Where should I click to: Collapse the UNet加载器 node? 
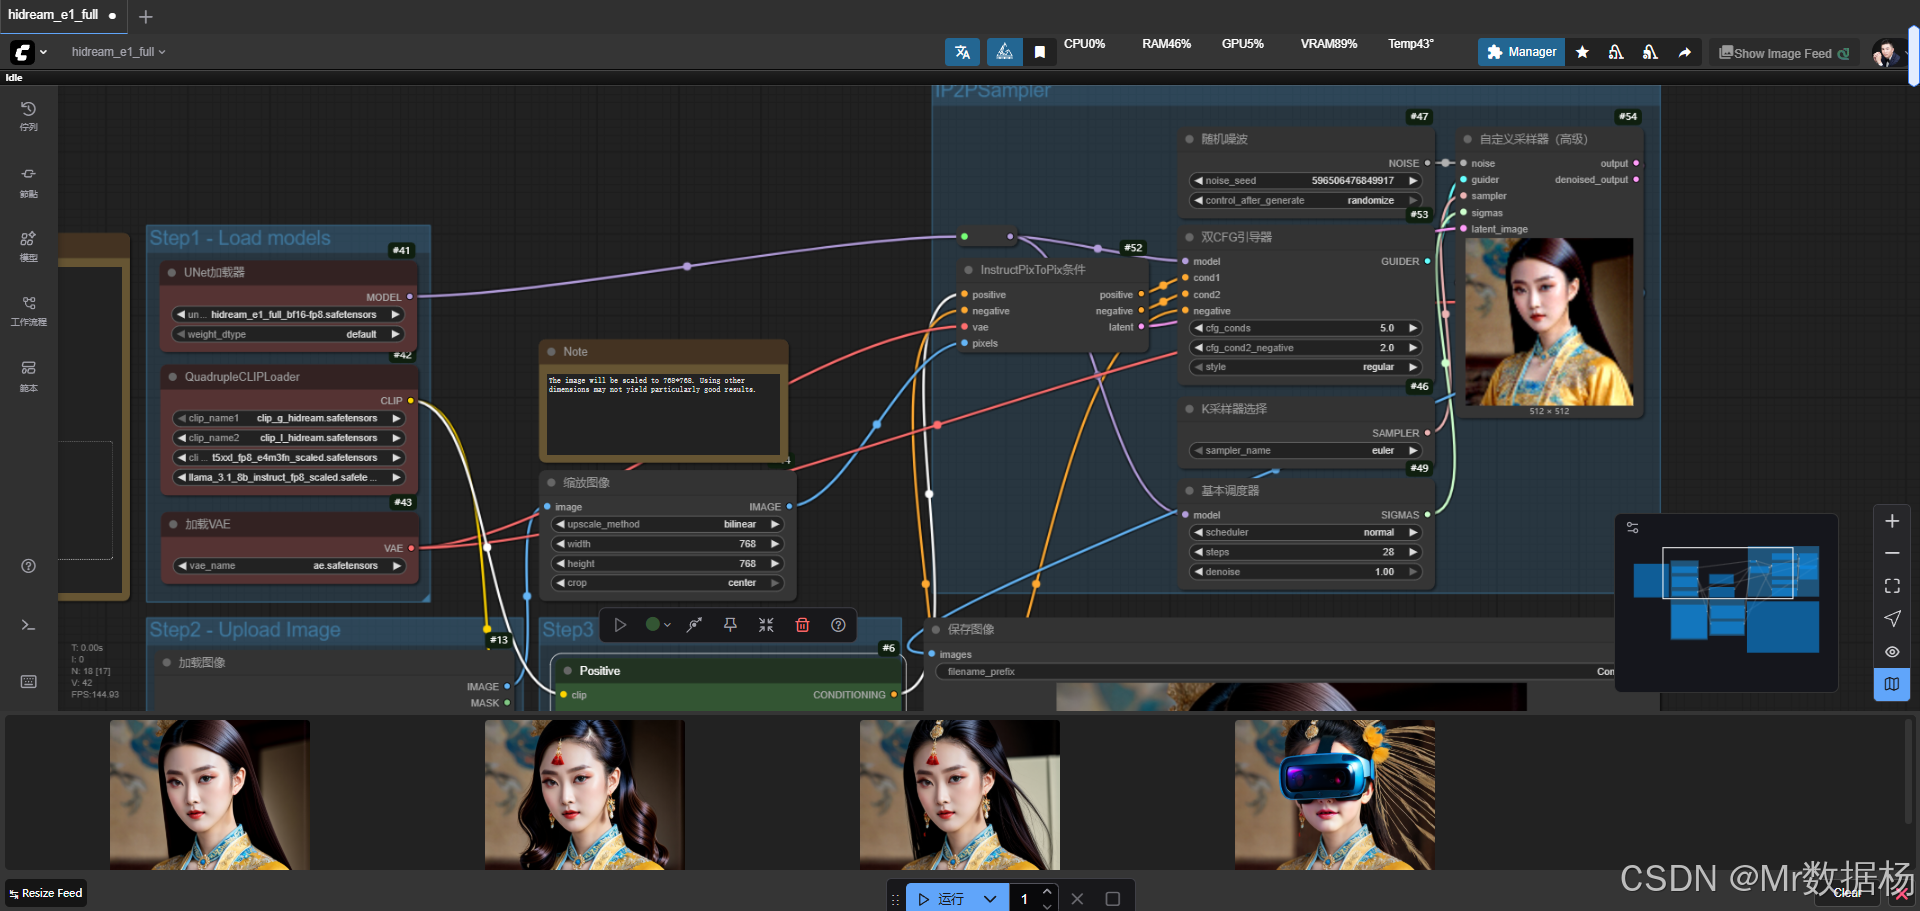coord(172,272)
